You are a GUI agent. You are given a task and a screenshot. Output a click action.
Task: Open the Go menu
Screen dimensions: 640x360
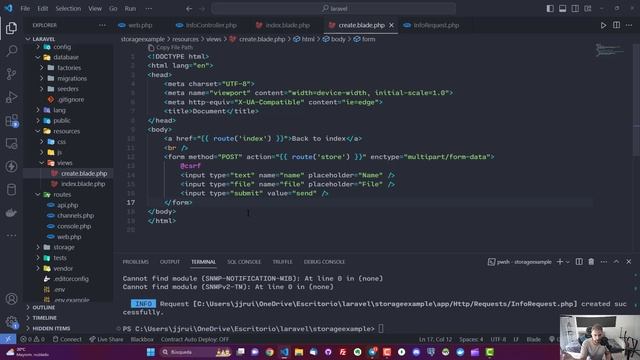pyautogui.click(x=113, y=9)
